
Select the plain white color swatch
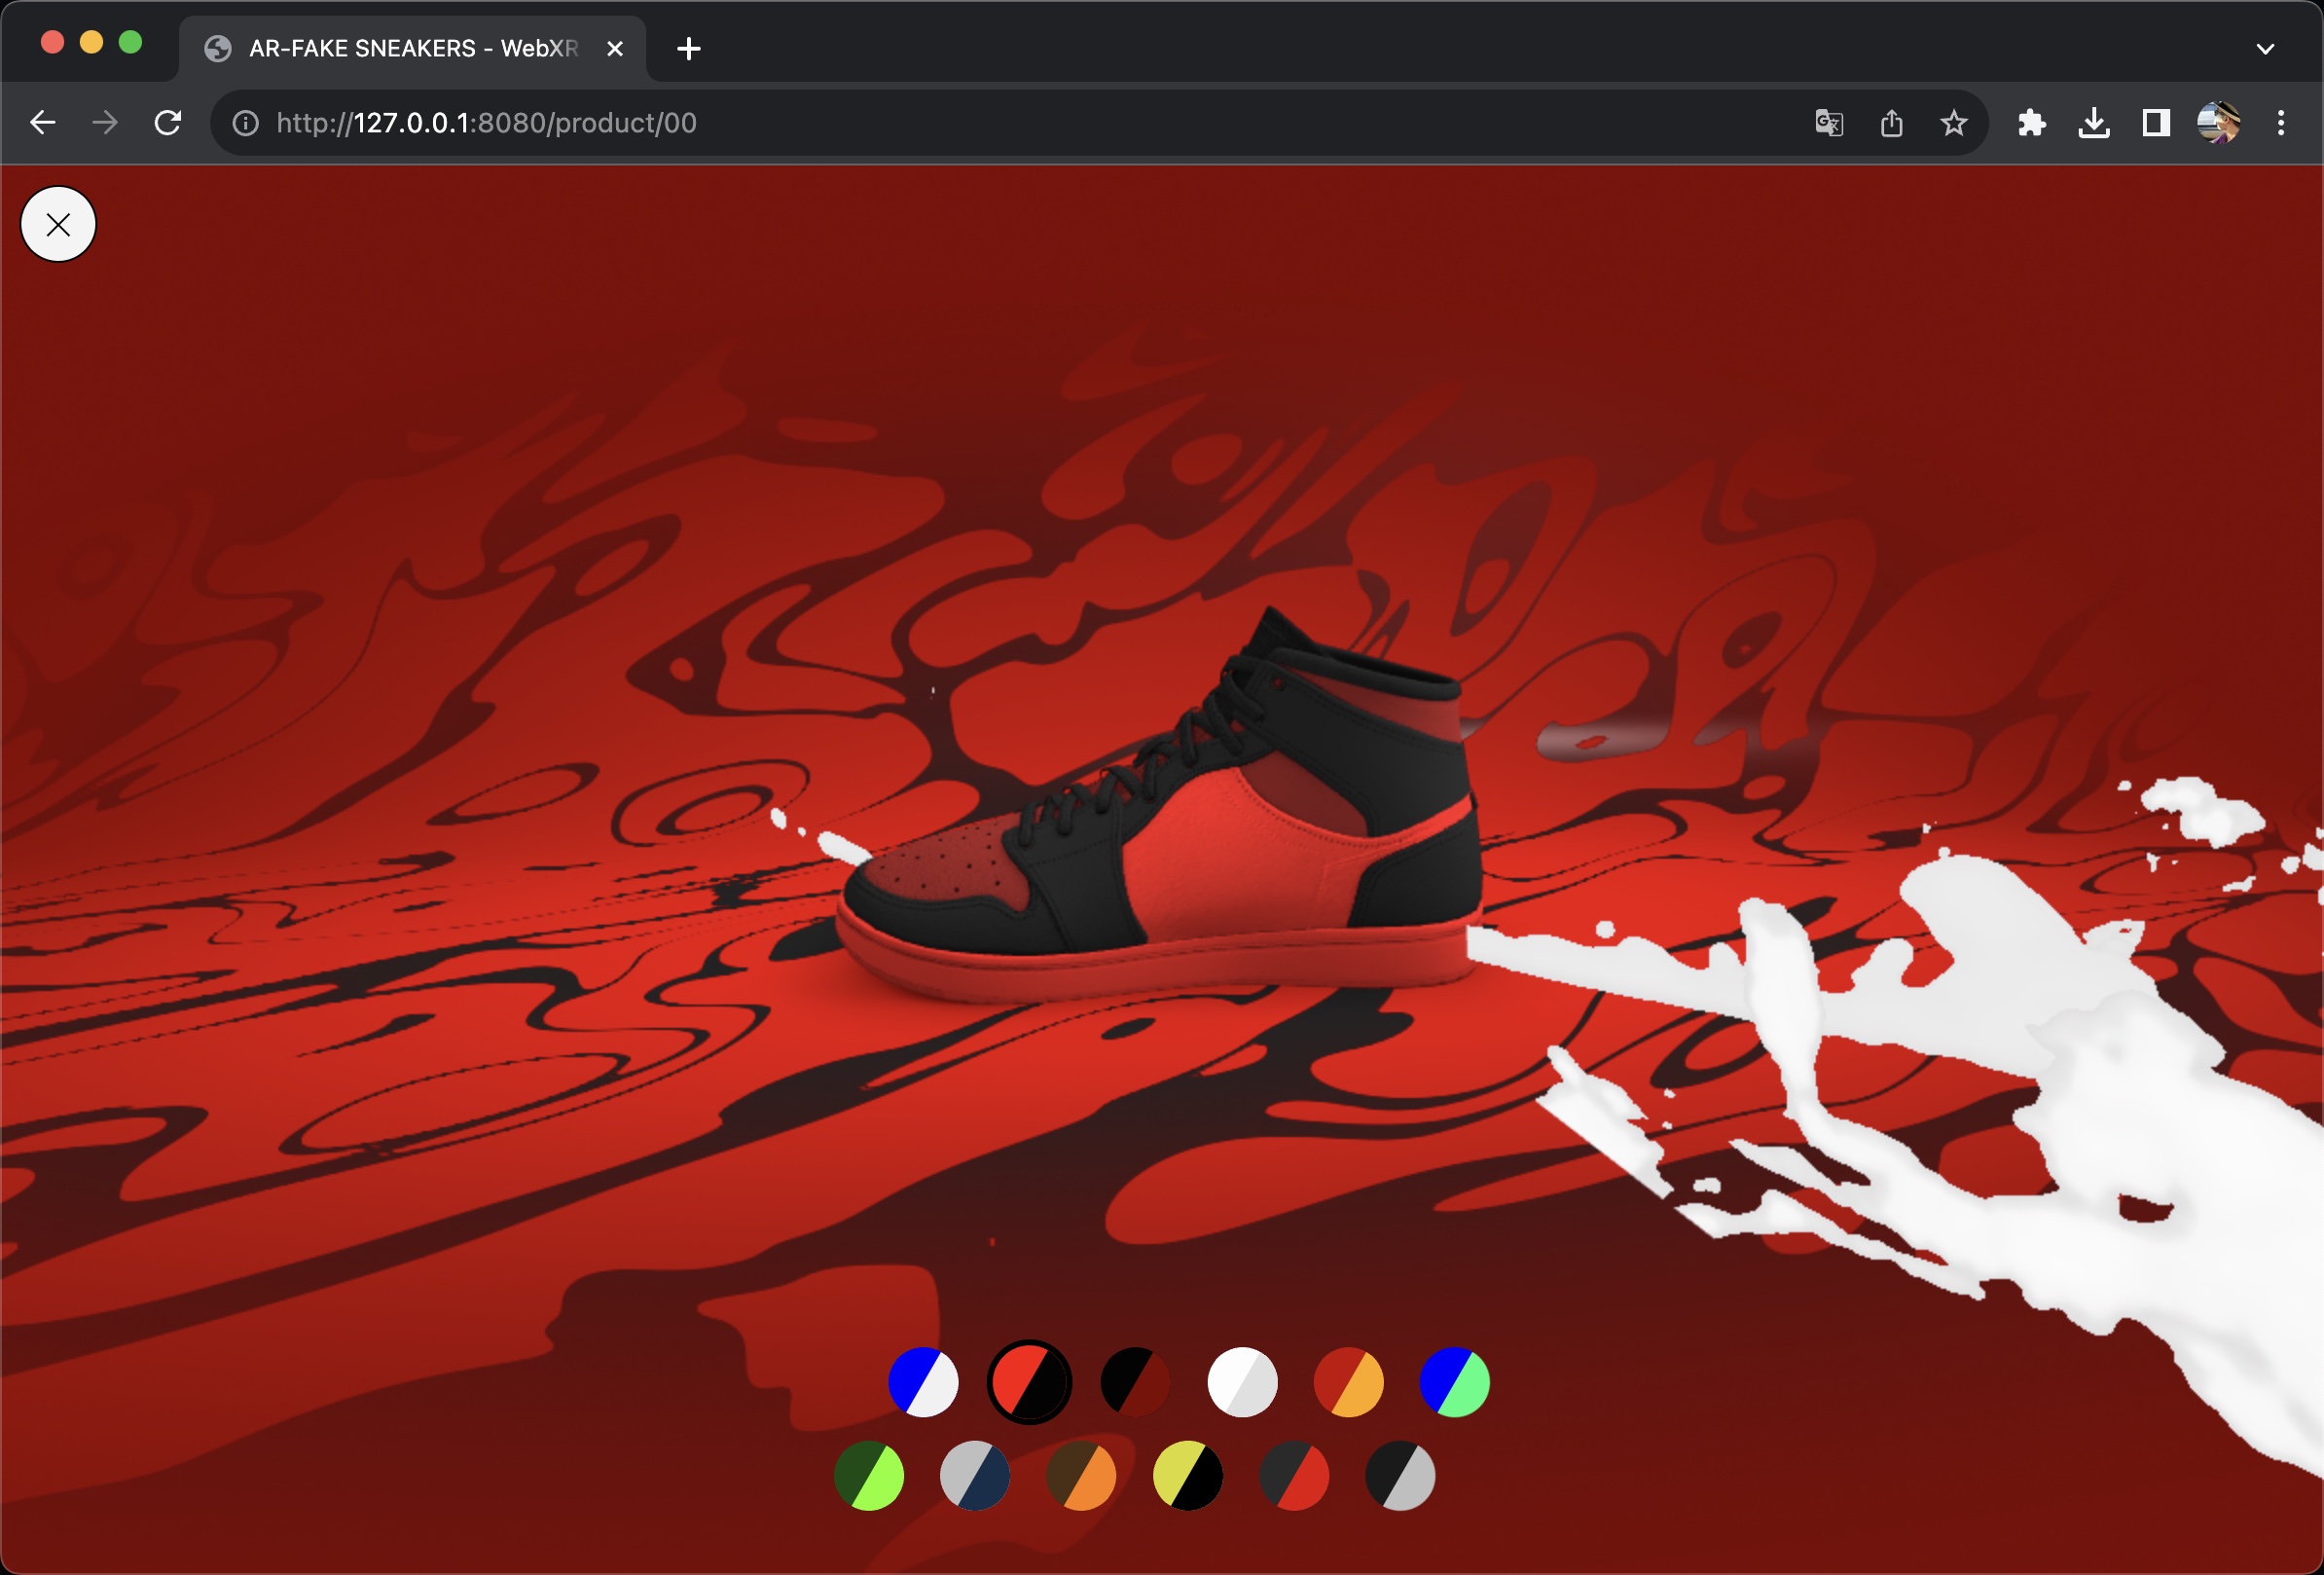[1242, 1382]
